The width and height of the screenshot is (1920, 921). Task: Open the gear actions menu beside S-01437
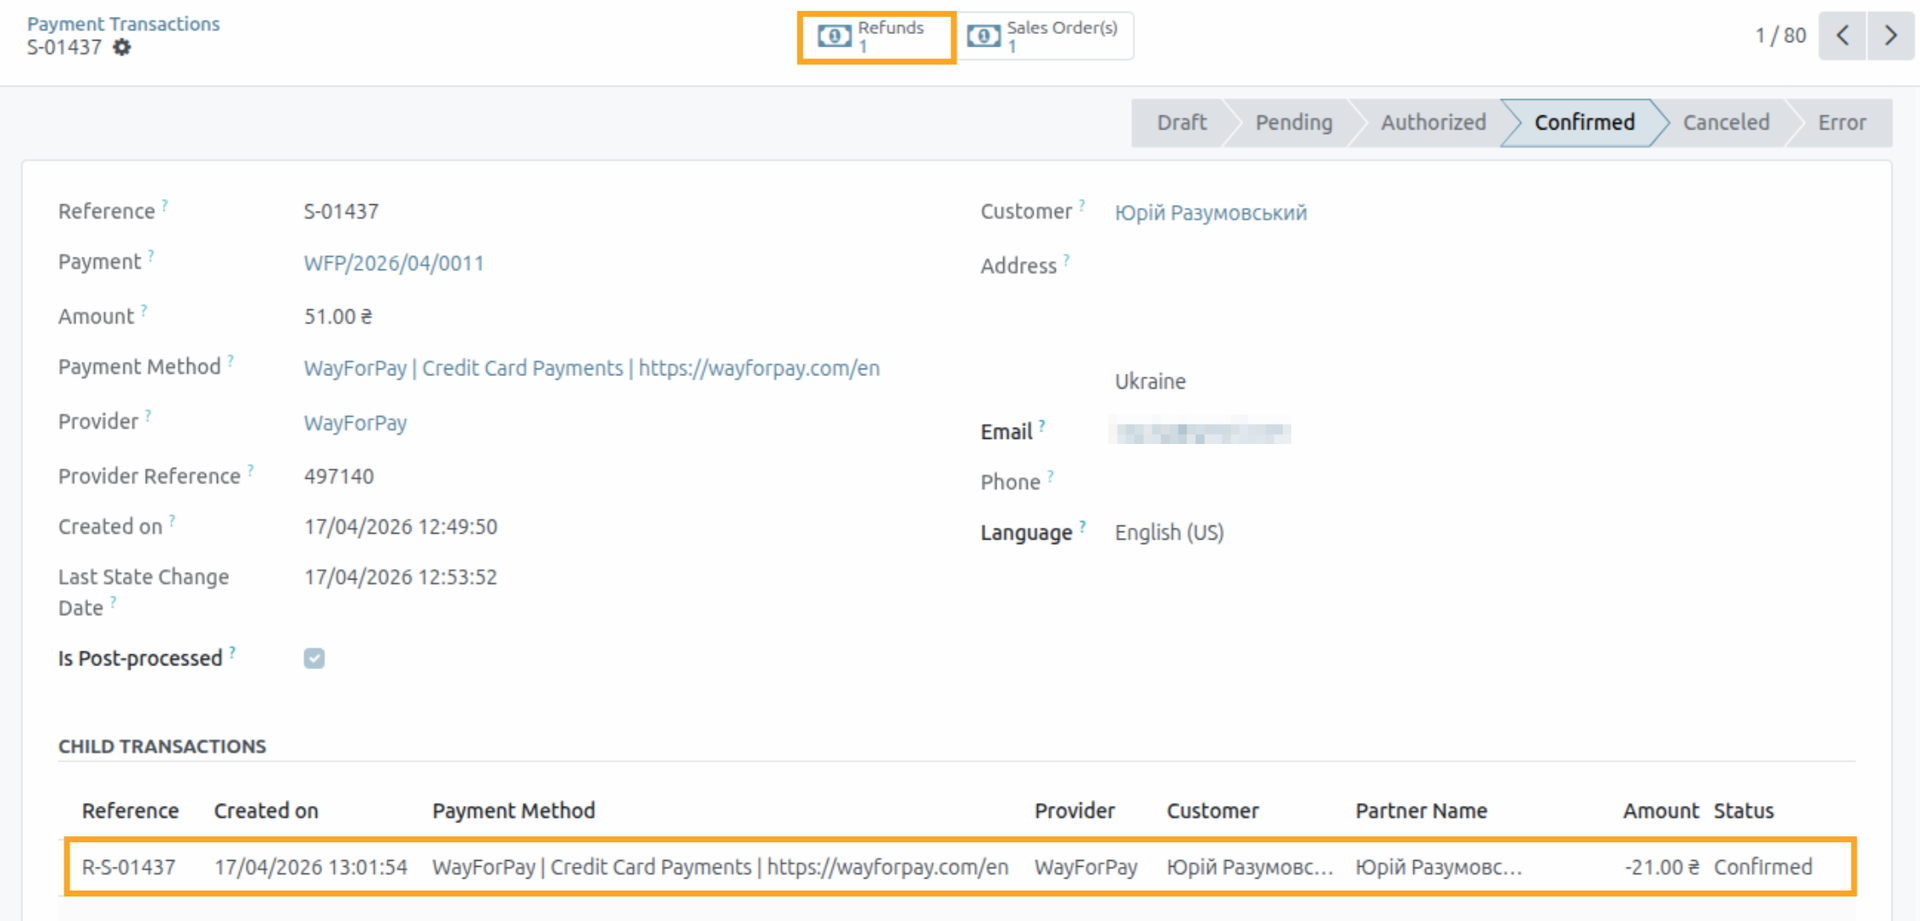pos(121,47)
